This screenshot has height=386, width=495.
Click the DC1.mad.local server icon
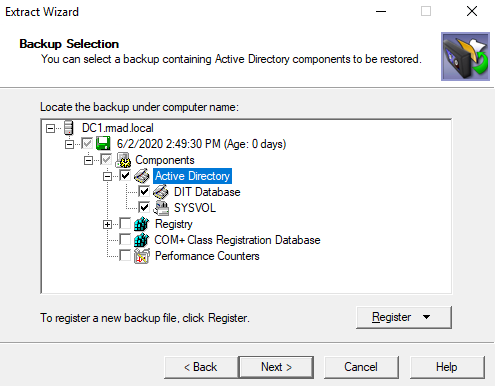click(69, 128)
